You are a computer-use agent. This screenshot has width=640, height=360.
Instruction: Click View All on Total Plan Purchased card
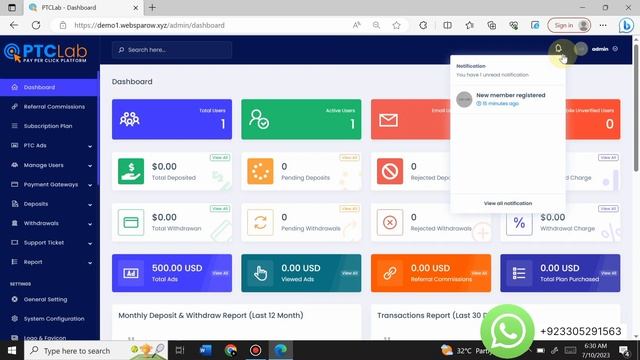[609, 273]
